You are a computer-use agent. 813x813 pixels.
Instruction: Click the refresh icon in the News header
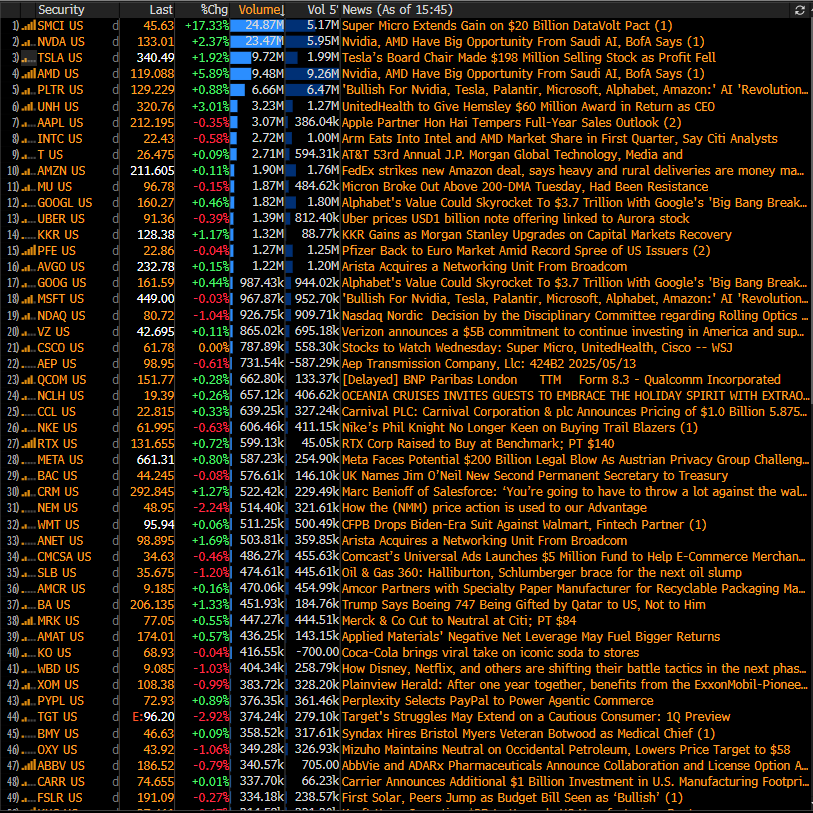pyautogui.click(x=799, y=10)
